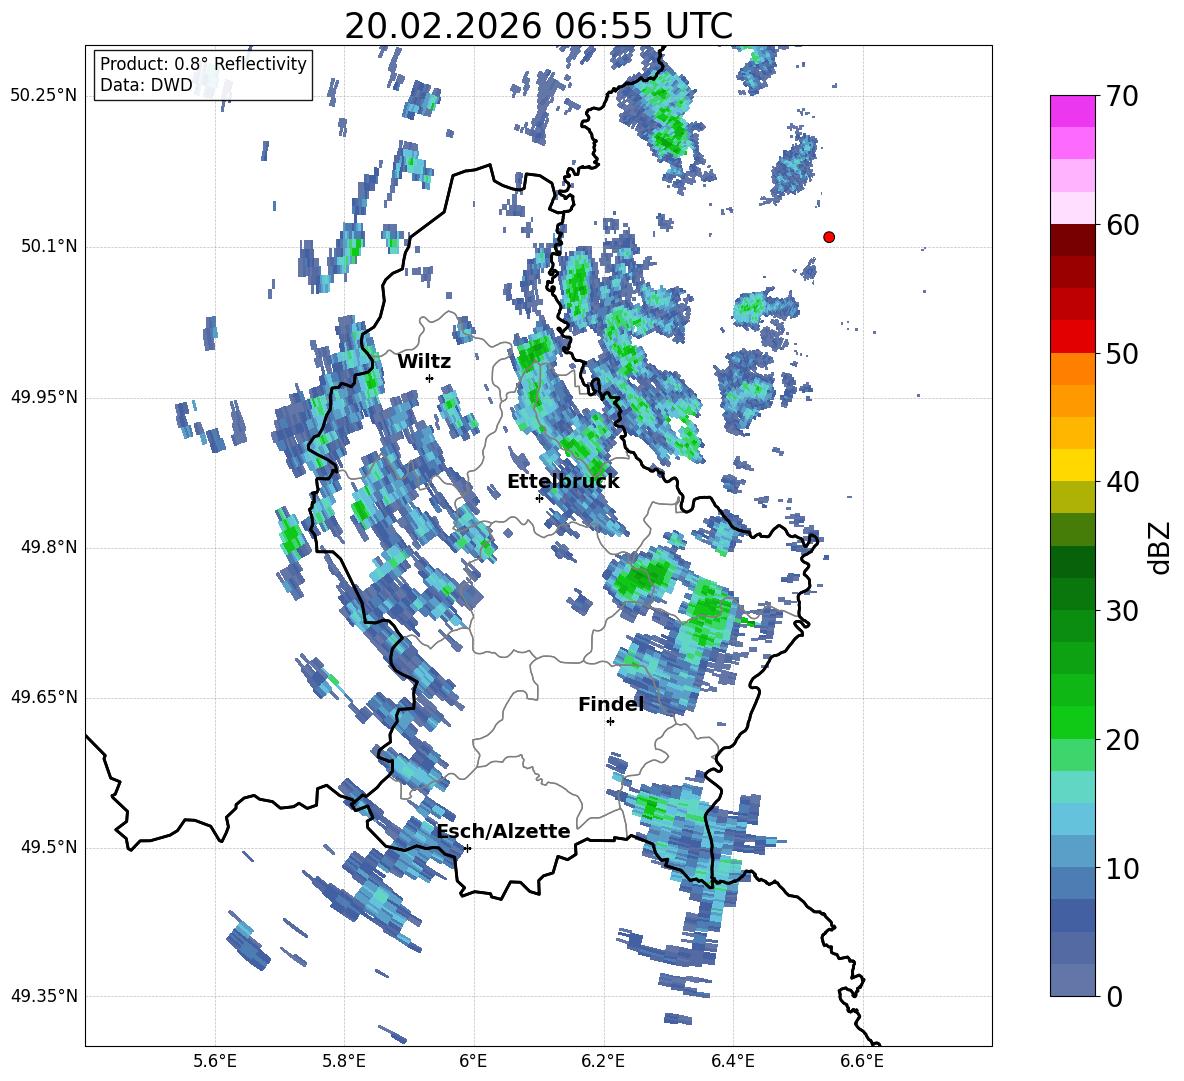Click the colorbar tick label 10
Image resolution: width=1184 pixels, height=1081 pixels.
point(1122,868)
